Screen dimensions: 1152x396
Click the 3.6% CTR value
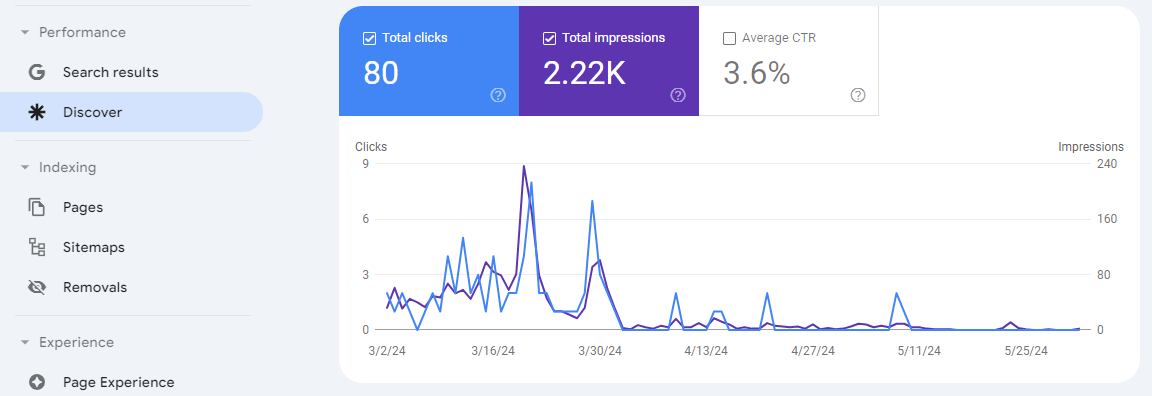pyautogui.click(x=757, y=73)
